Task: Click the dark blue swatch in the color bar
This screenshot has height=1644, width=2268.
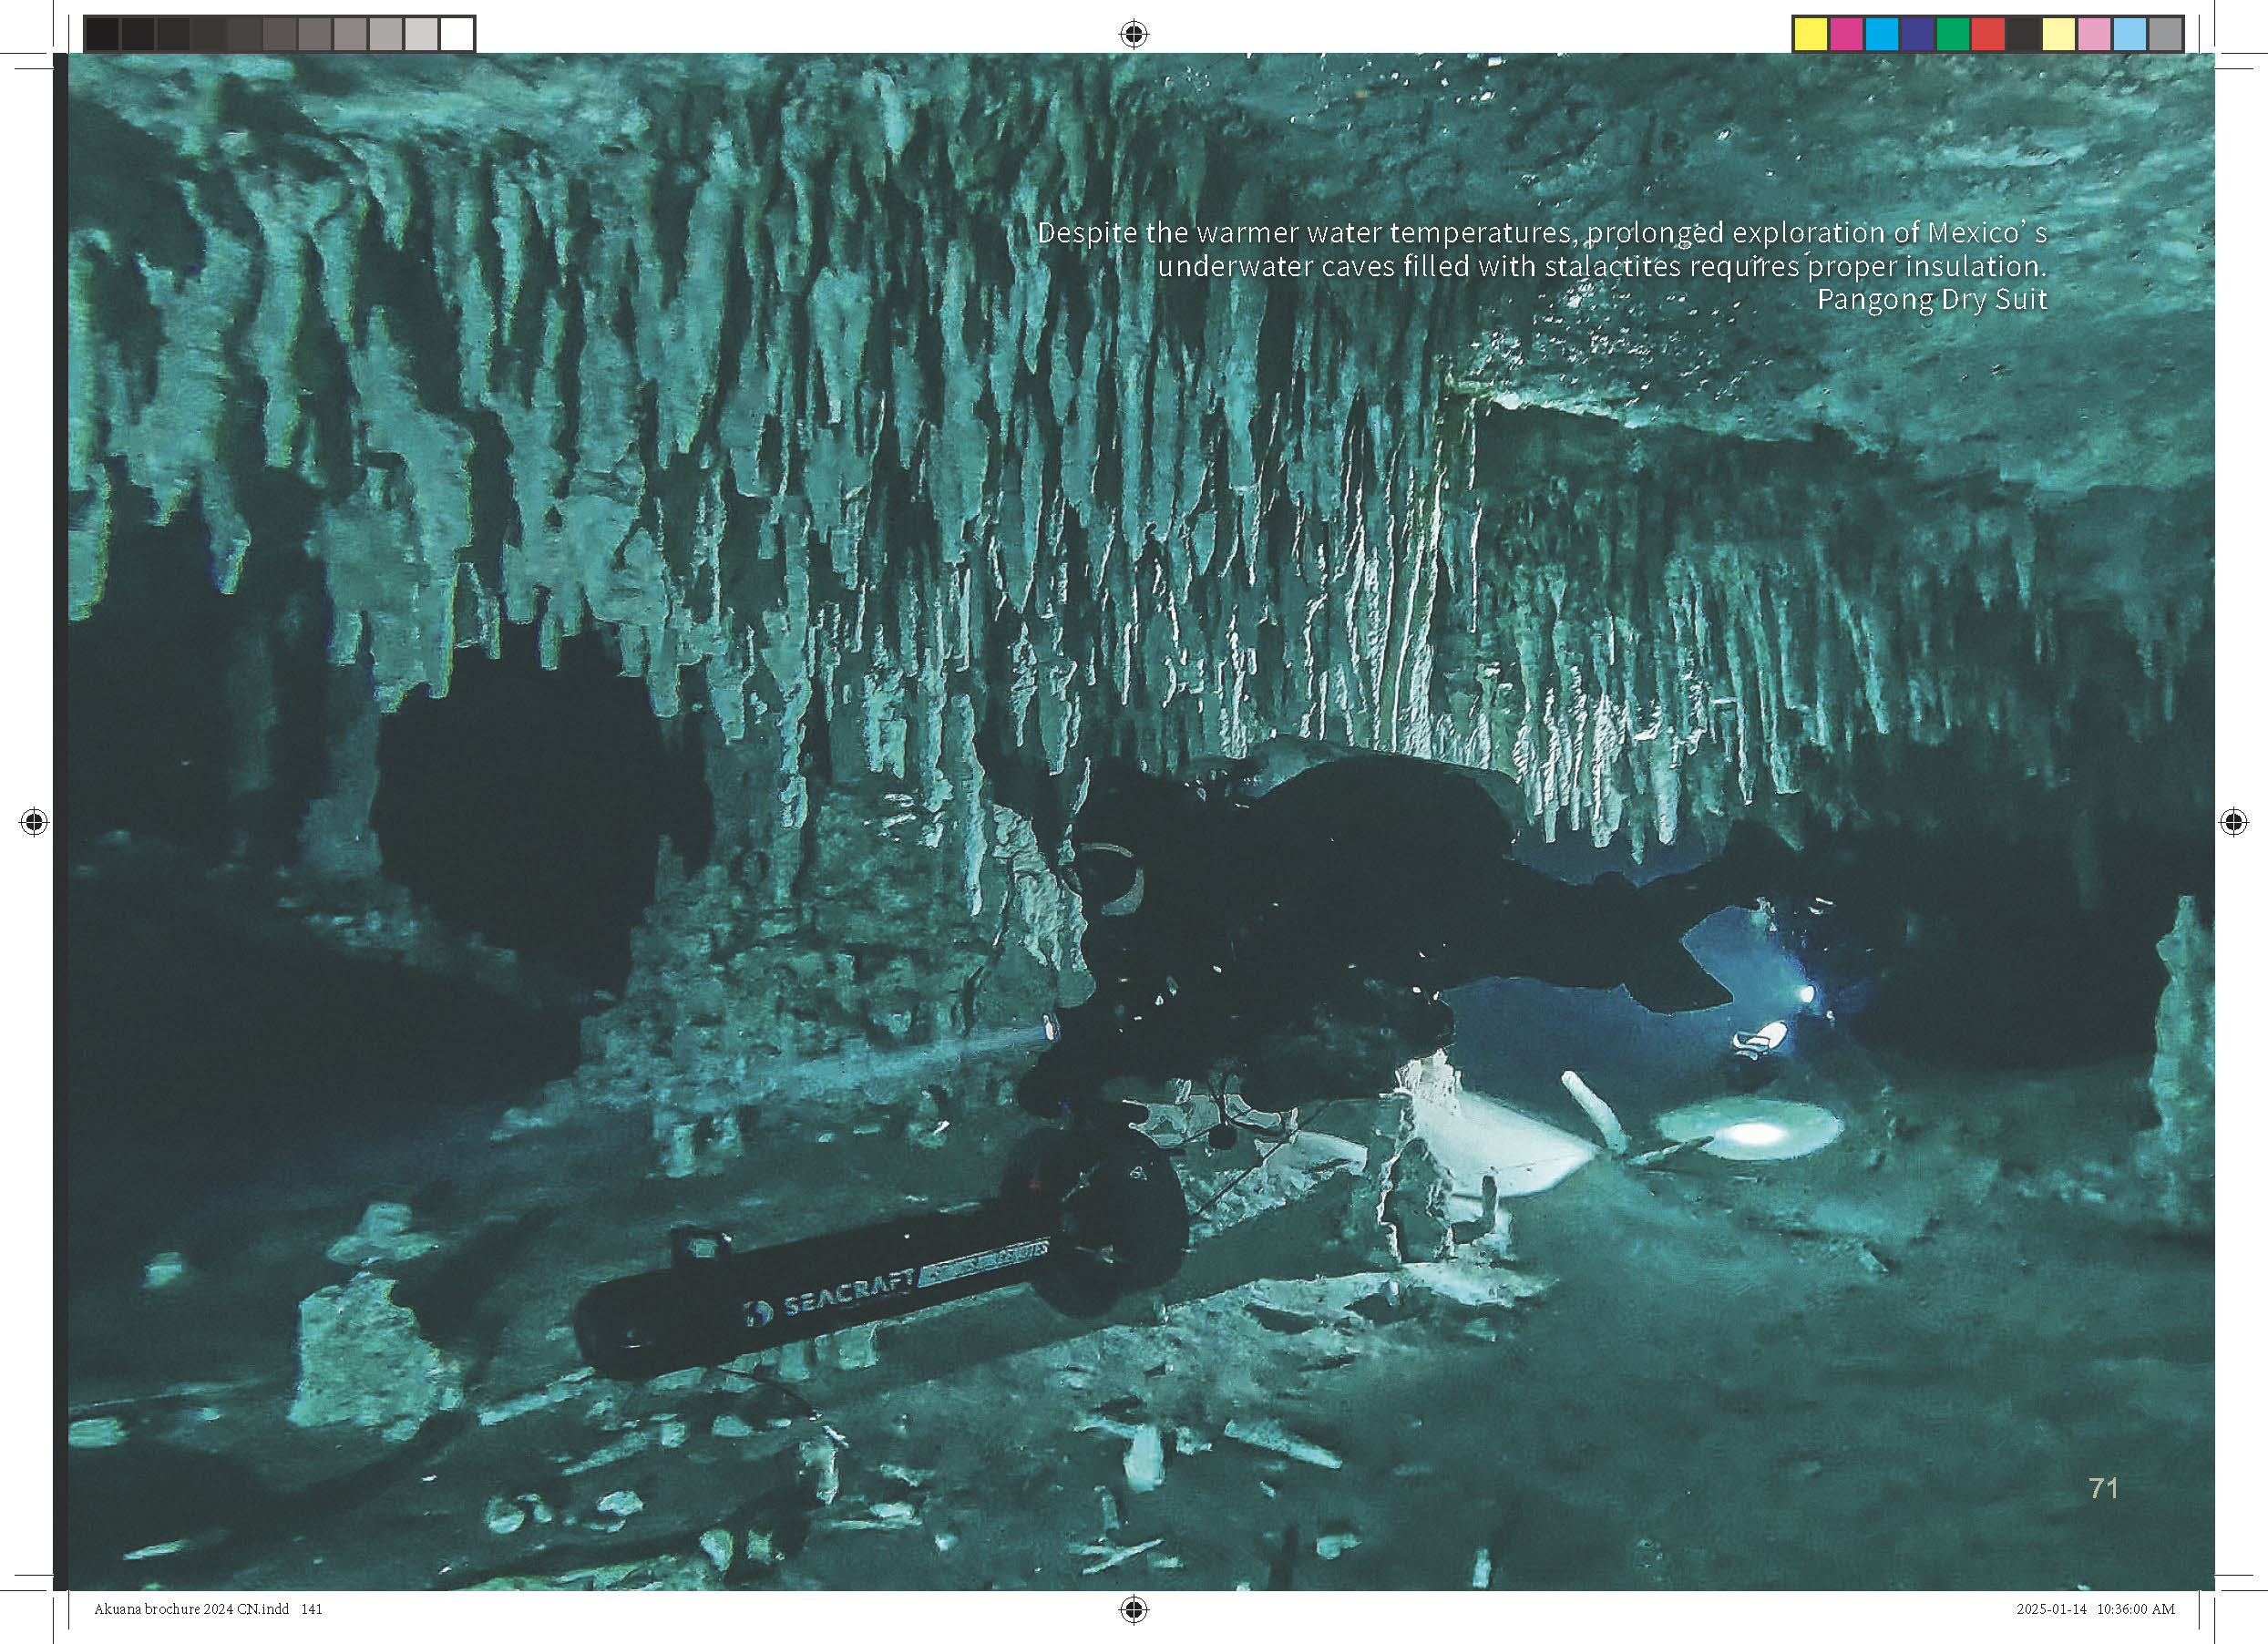Action: [x=1916, y=34]
